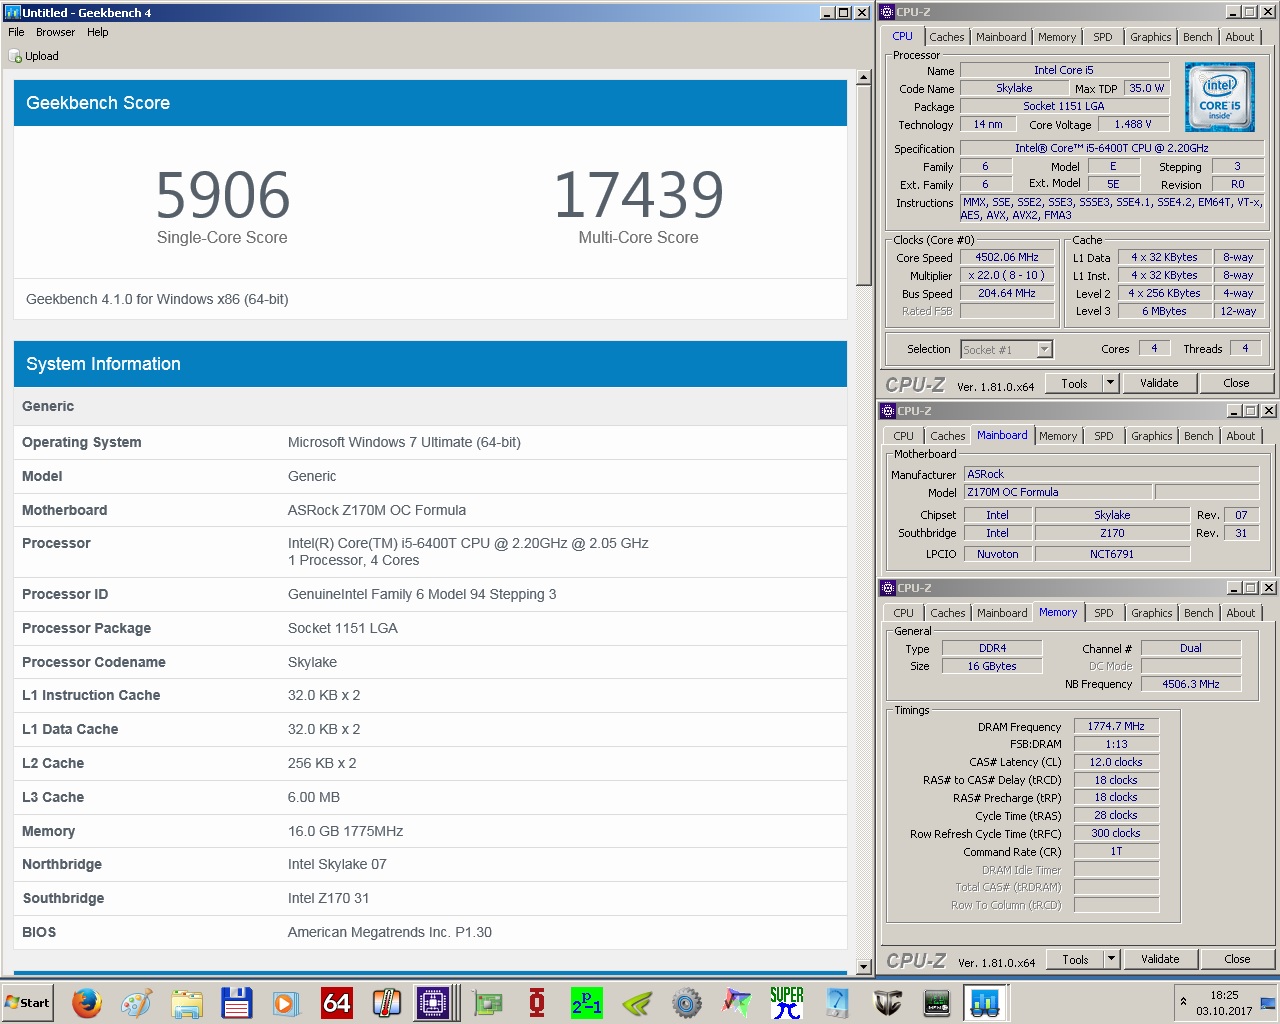
Task: Select the active Geekbench taskbar icon
Action: pyautogui.click(x=985, y=1002)
